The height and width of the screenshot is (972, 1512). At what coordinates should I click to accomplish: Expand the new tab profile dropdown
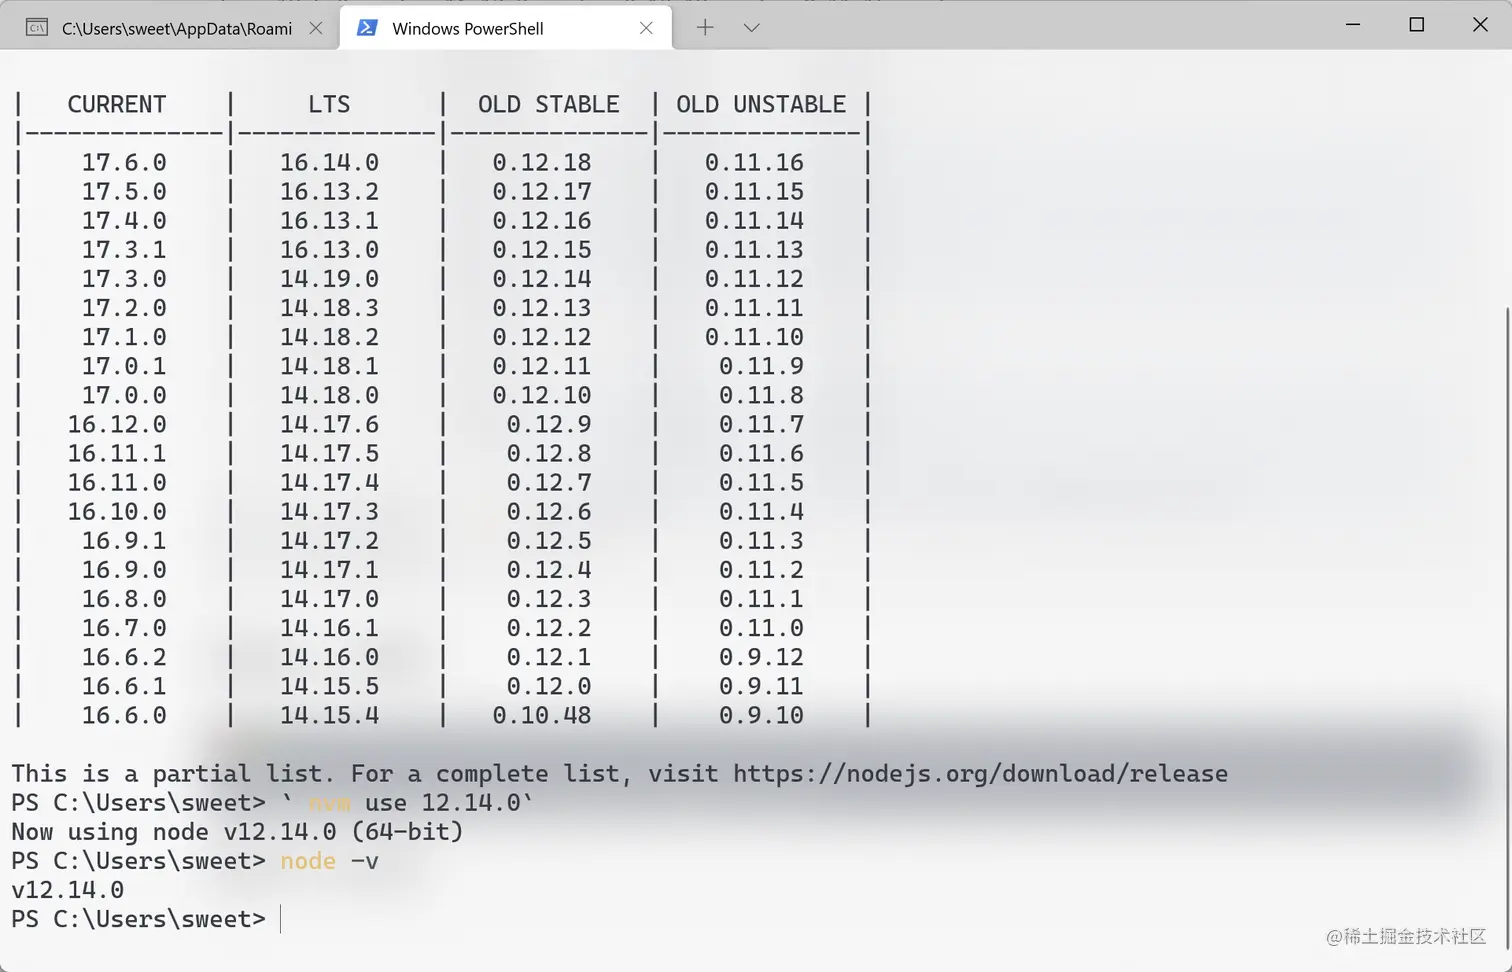click(x=752, y=28)
